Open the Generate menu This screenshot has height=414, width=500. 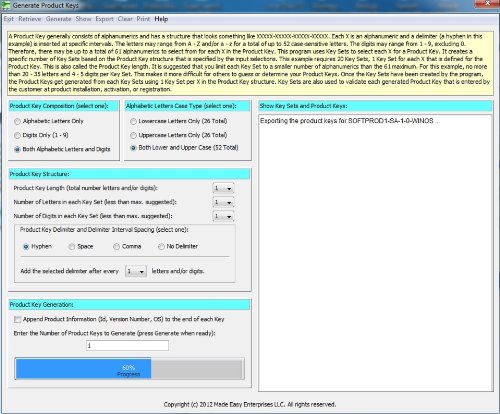coord(59,19)
